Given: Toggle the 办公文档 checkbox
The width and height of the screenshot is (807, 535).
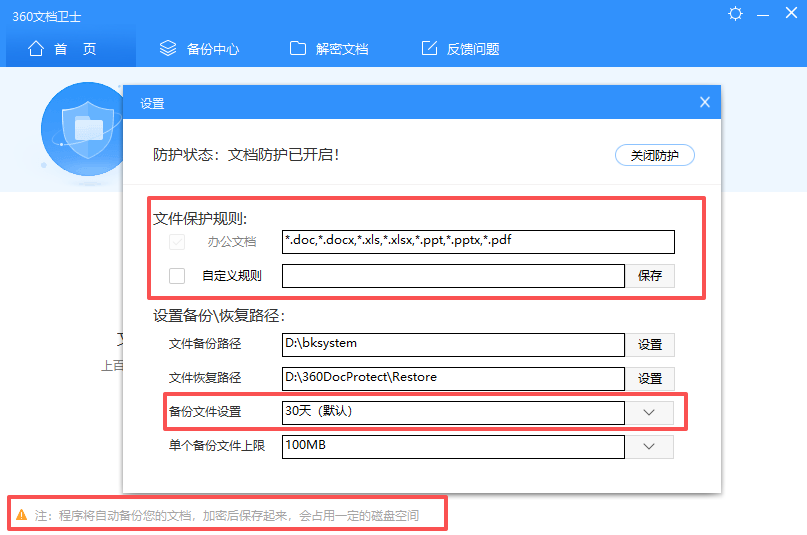Looking at the screenshot, I should (x=177, y=242).
